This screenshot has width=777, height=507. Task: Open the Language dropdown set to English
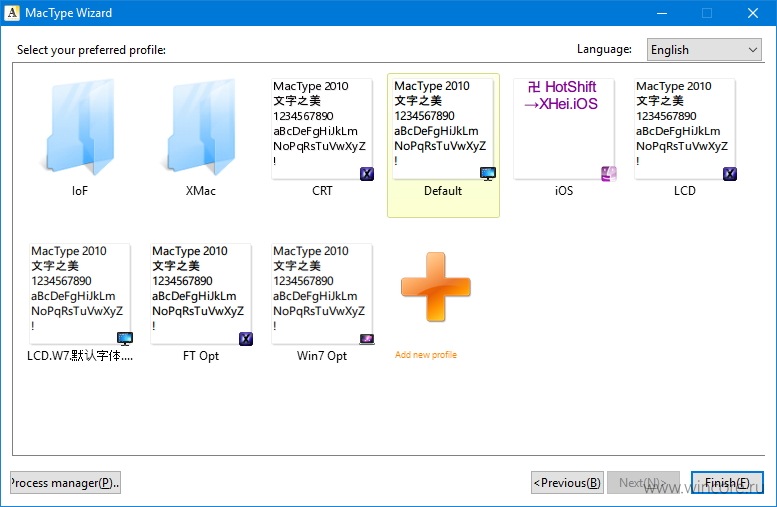[x=704, y=50]
